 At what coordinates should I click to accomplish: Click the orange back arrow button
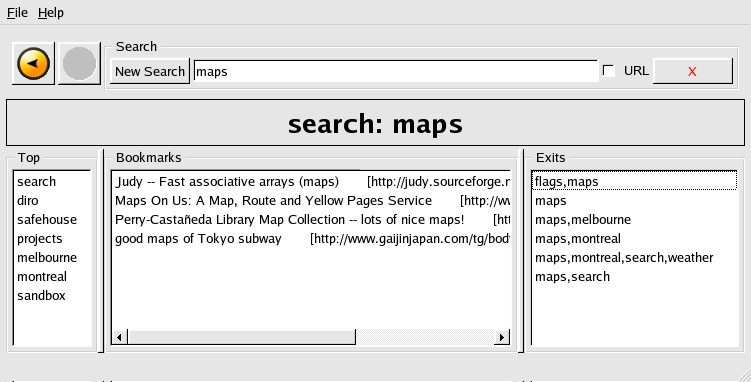(x=34, y=63)
